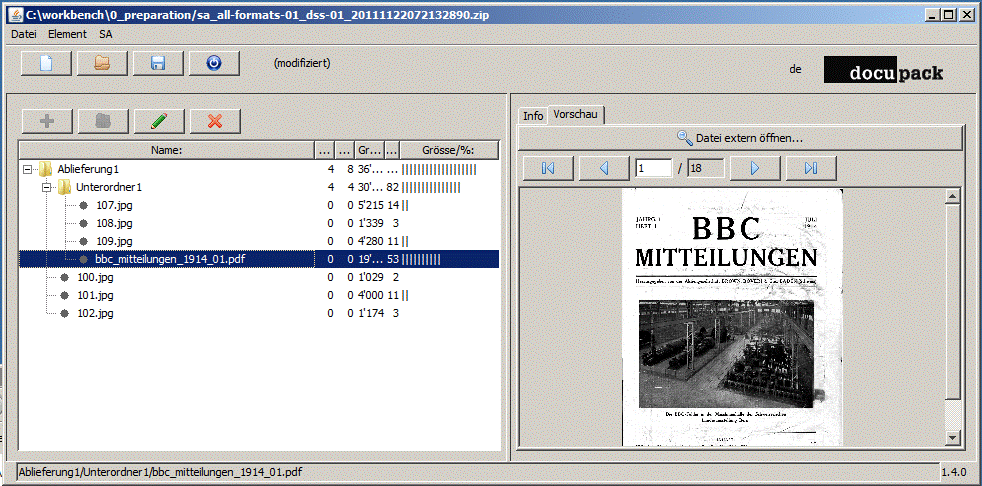Click the bullet icon beside 107.jpg
Image resolution: width=982 pixels, height=486 pixels.
click(x=83, y=205)
